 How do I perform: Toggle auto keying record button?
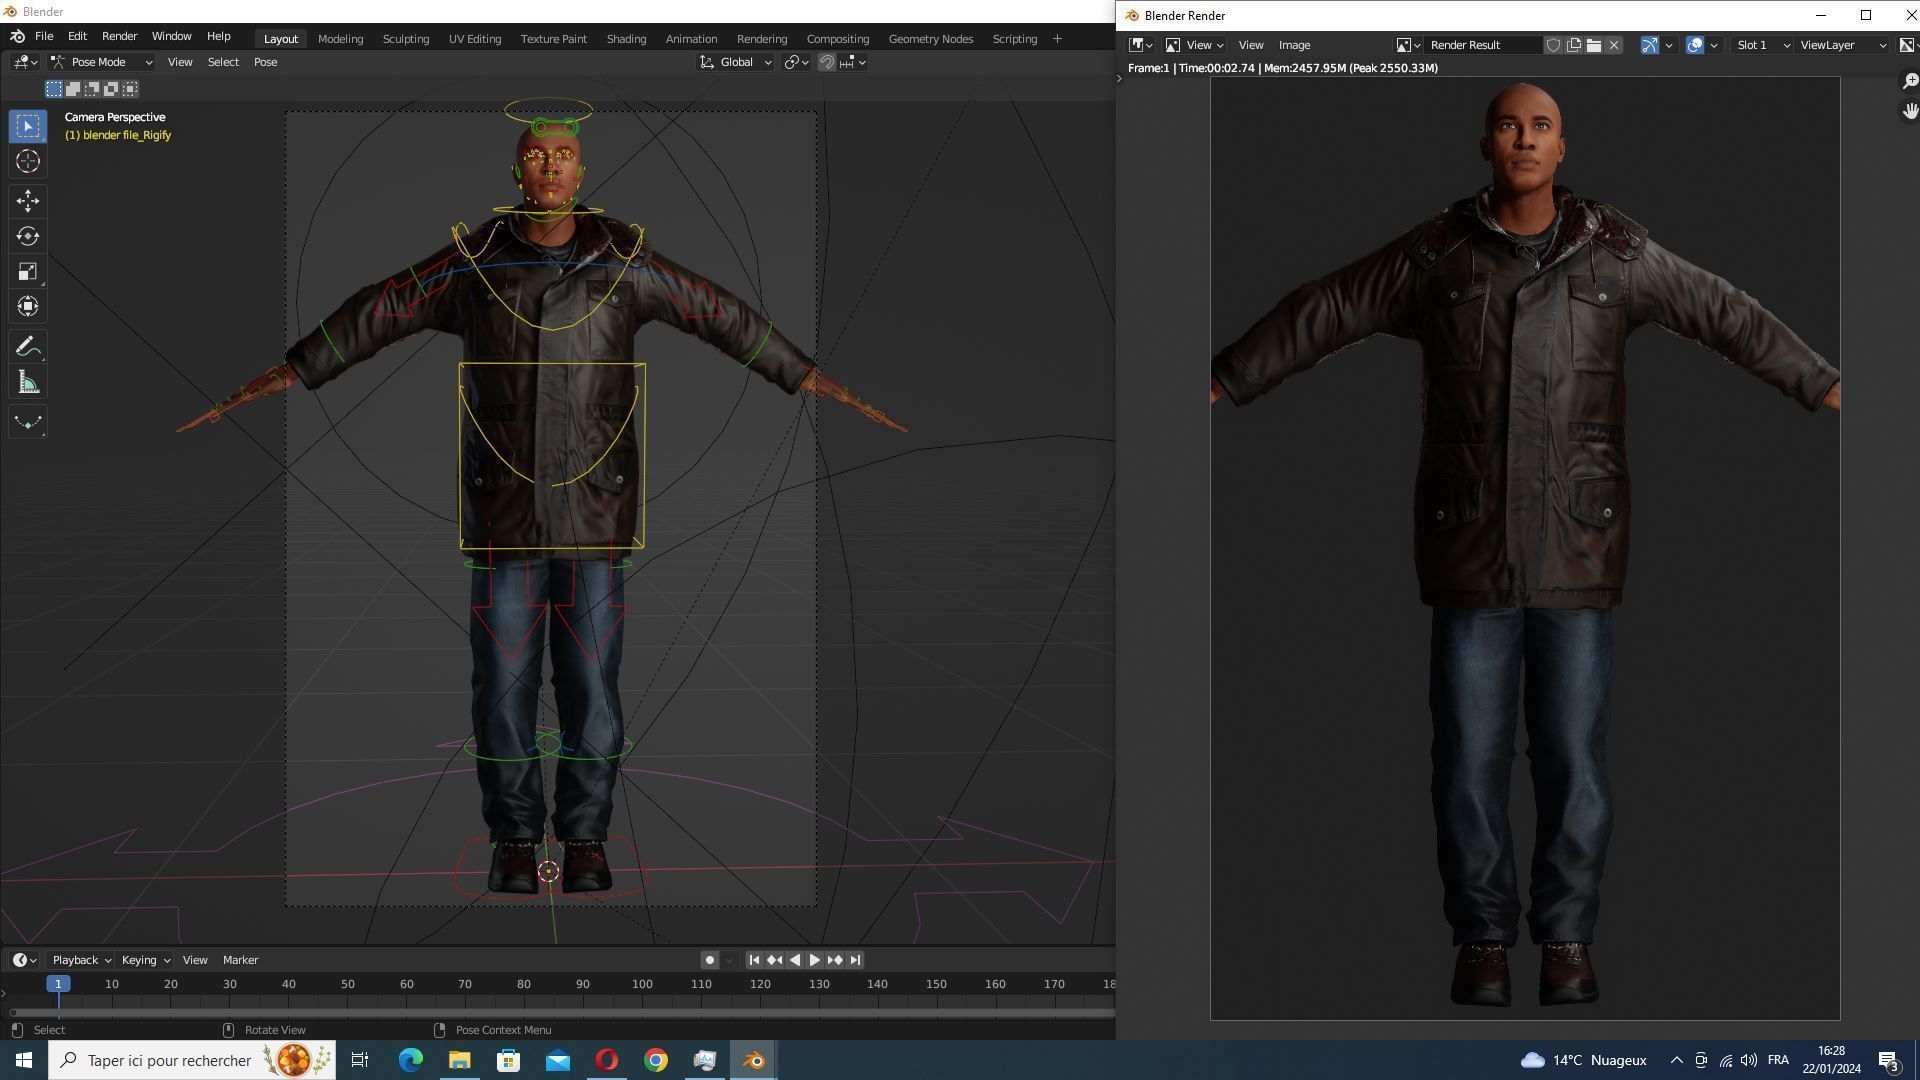pyautogui.click(x=709, y=961)
